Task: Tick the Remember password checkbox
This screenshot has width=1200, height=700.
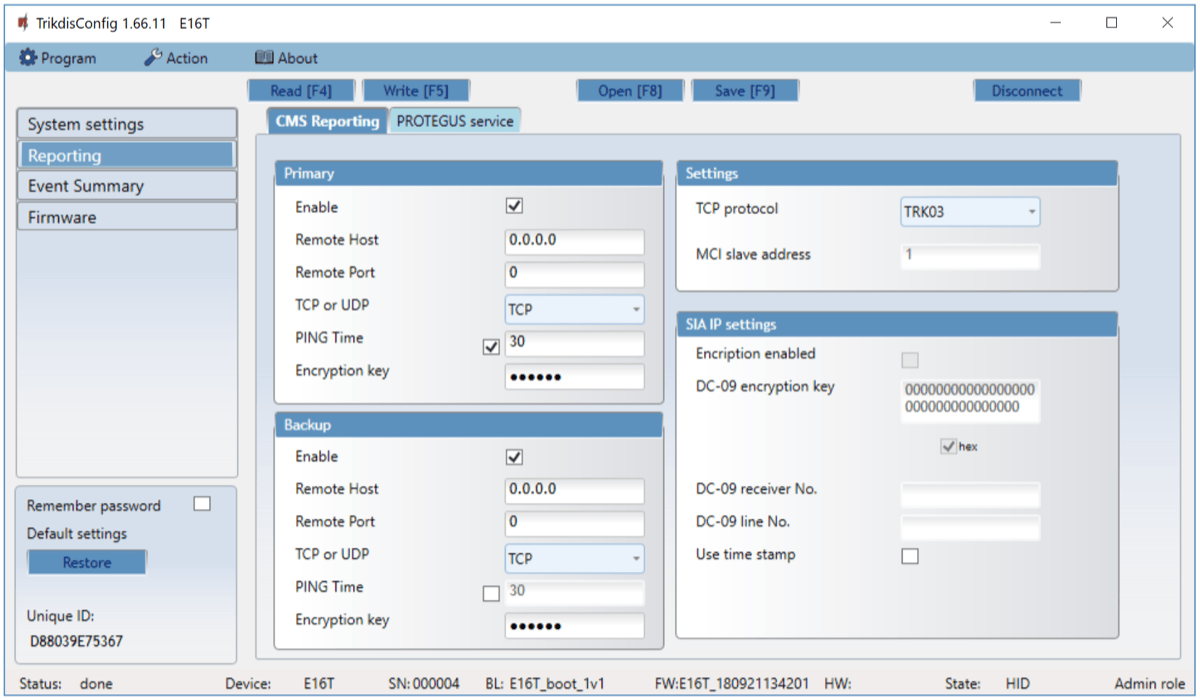Action: [202, 504]
